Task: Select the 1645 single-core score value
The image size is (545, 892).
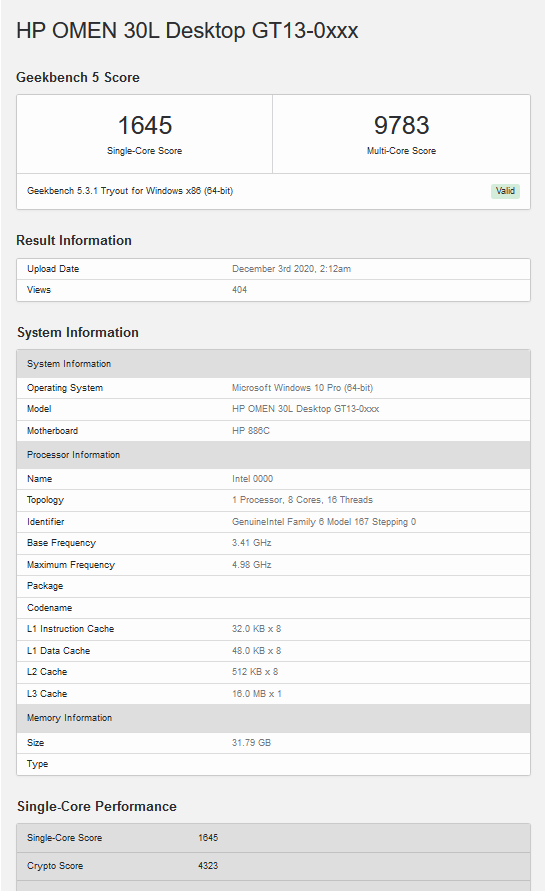Action: coord(144,126)
